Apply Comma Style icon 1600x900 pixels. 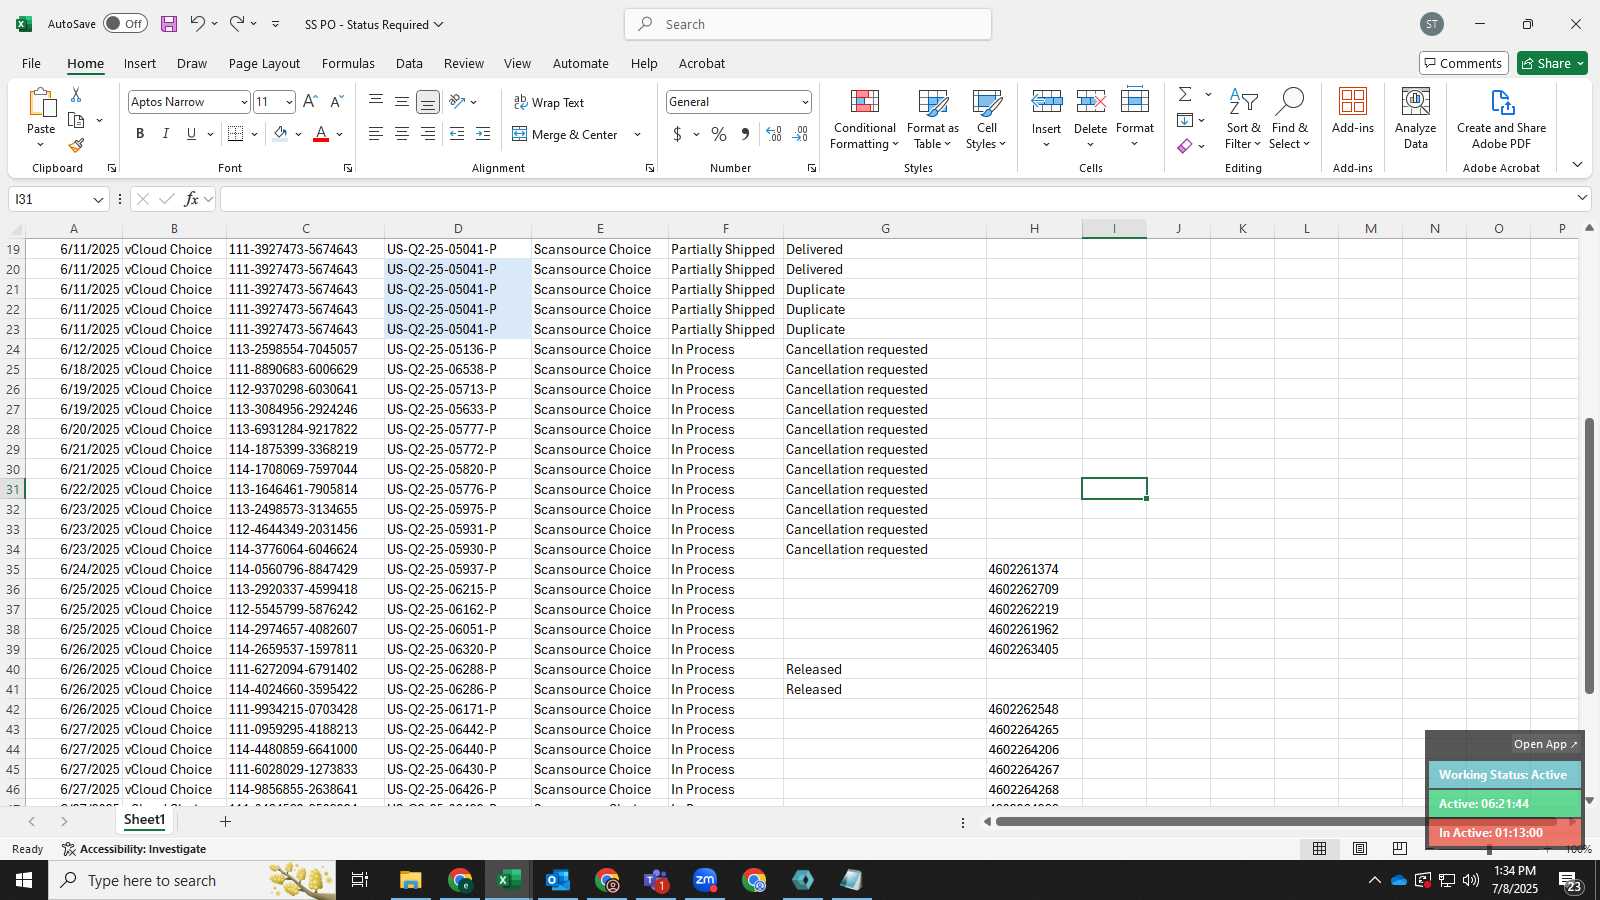click(745, 134)
